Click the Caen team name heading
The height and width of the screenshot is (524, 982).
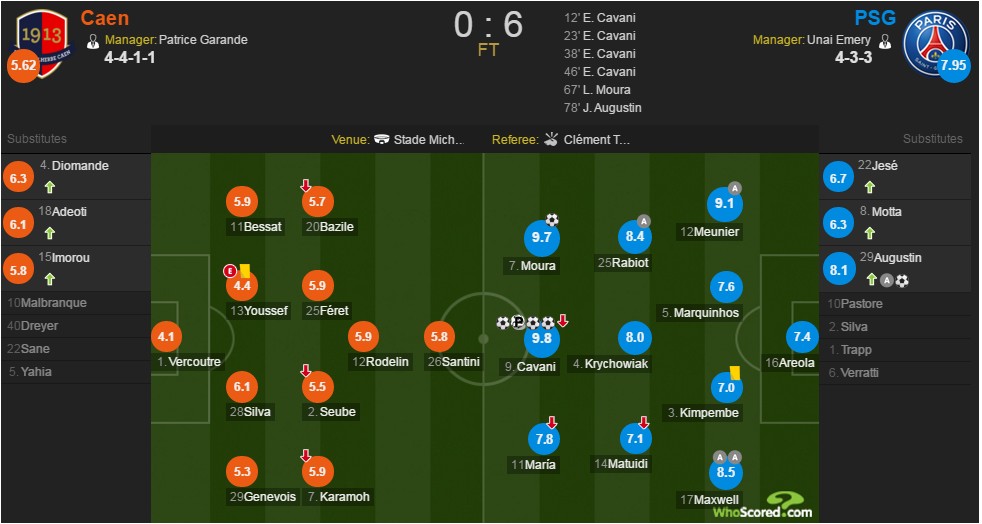coord(105,18)
